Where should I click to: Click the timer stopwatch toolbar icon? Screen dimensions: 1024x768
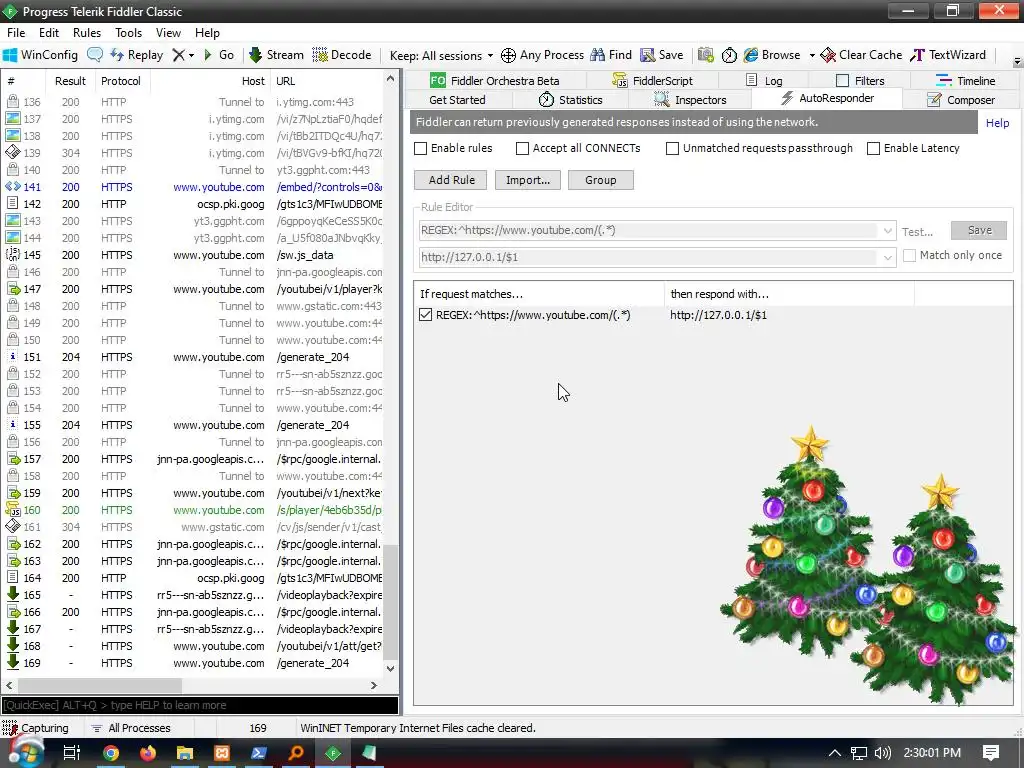pos(729,55)
